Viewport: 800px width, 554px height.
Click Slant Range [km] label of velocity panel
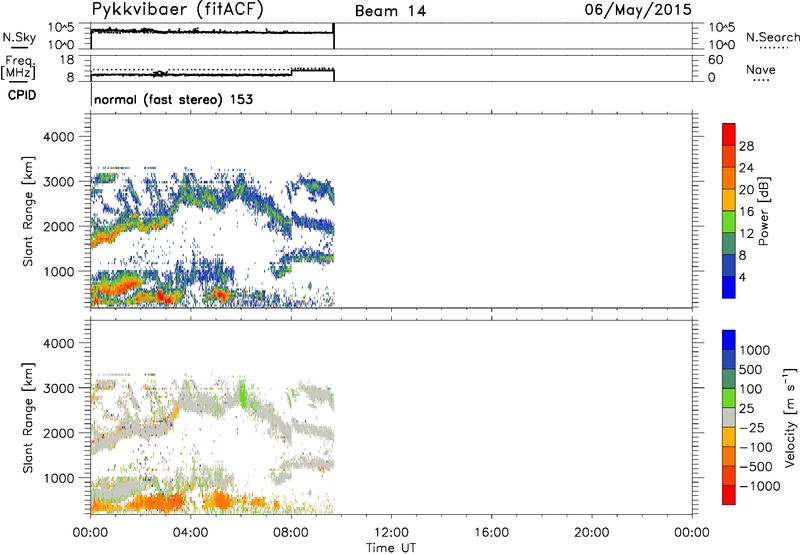click(28, 418)
